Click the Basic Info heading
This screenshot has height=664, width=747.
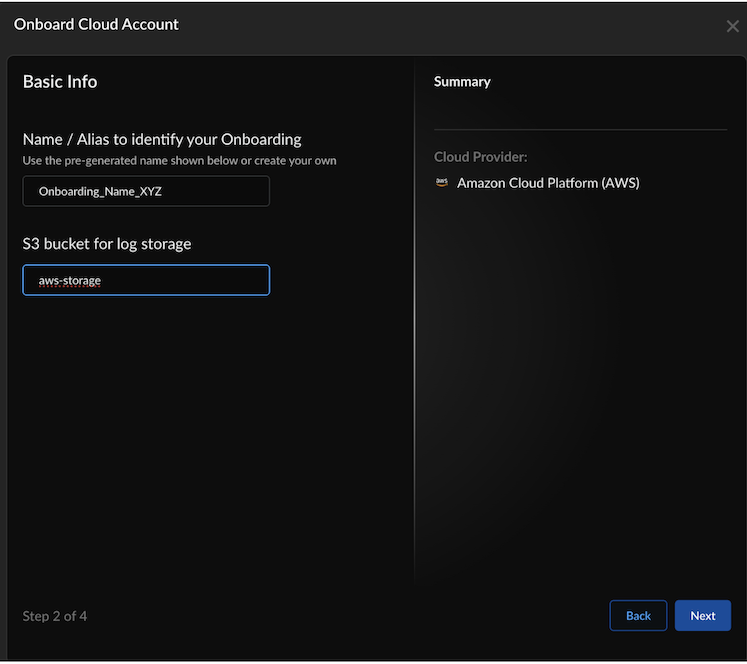(x=60, y=81)
